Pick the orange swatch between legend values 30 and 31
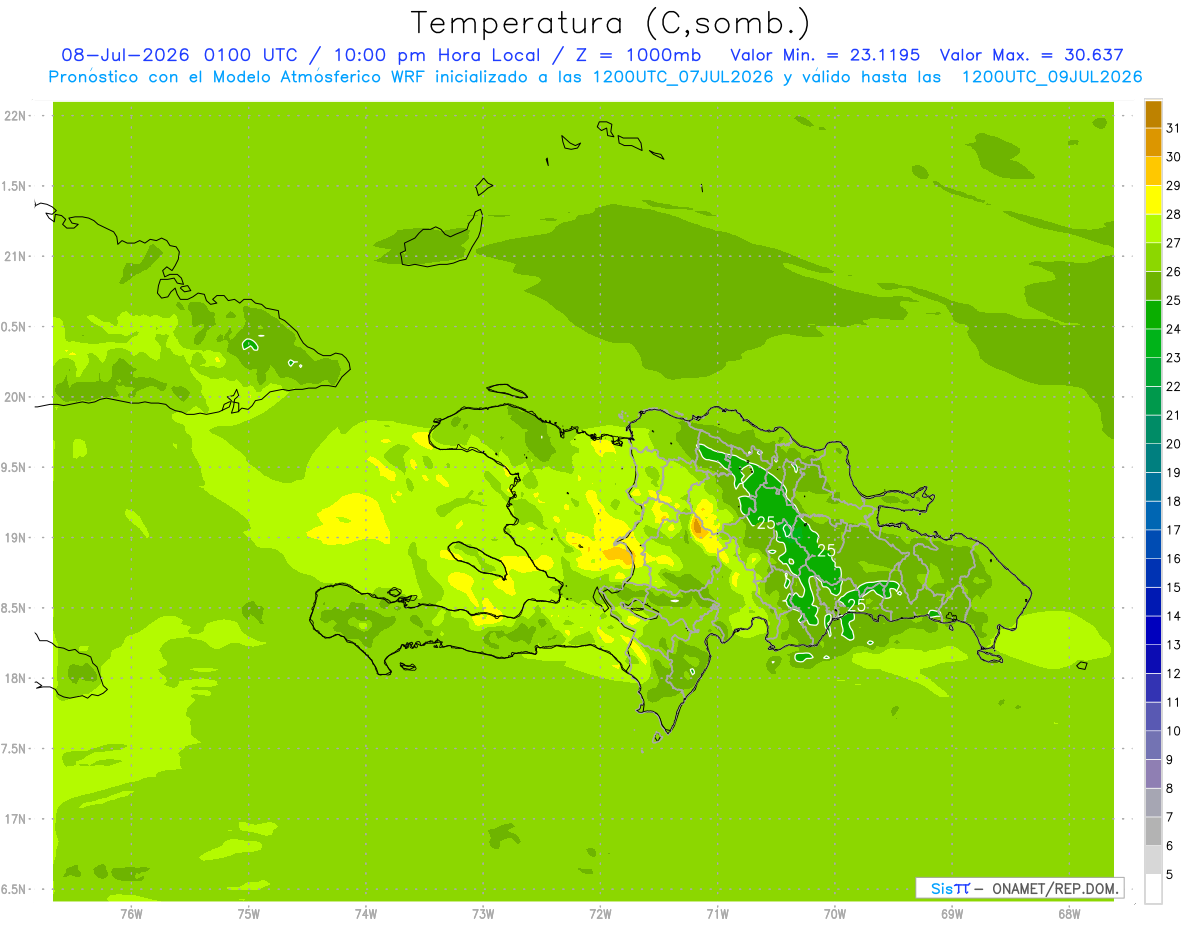The image size is (1200, 927). [1153, 142]
